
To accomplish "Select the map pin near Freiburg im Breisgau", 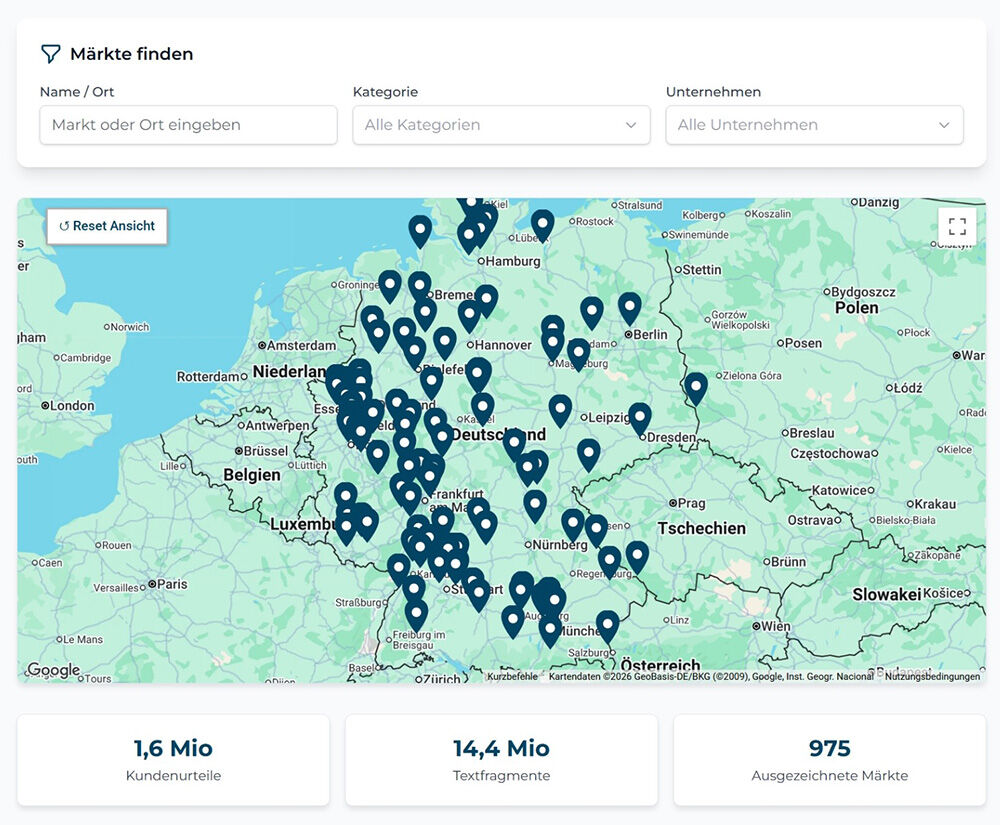I will coord(416,615).
